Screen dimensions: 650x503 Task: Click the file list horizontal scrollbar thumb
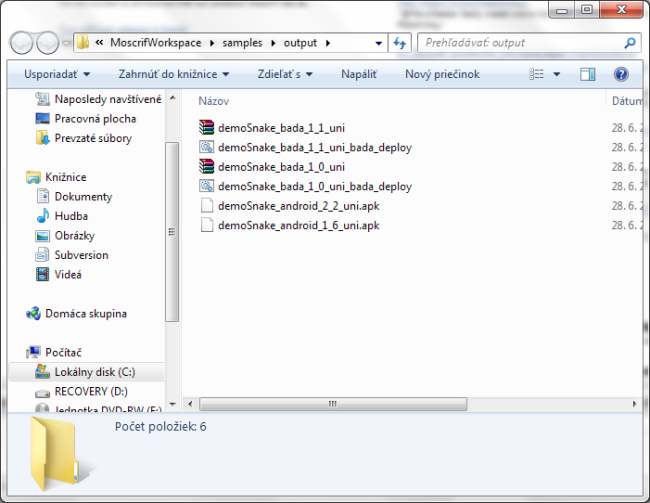click(x=333, y=404)
